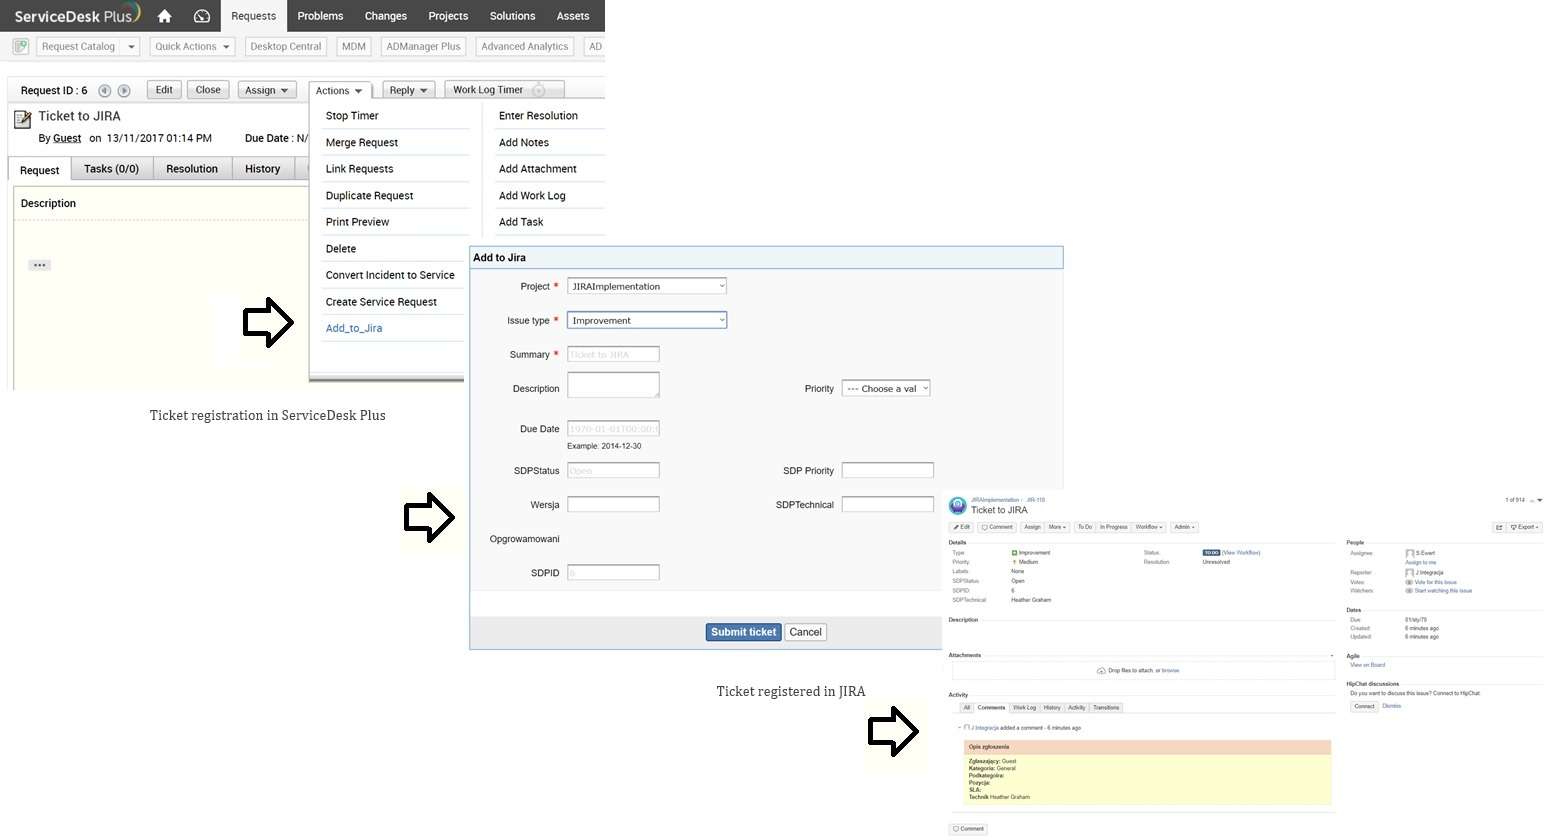Screen dimensions: 1548x840
Task: Open JIRA Export dropdown
Action: (1525, 527)
